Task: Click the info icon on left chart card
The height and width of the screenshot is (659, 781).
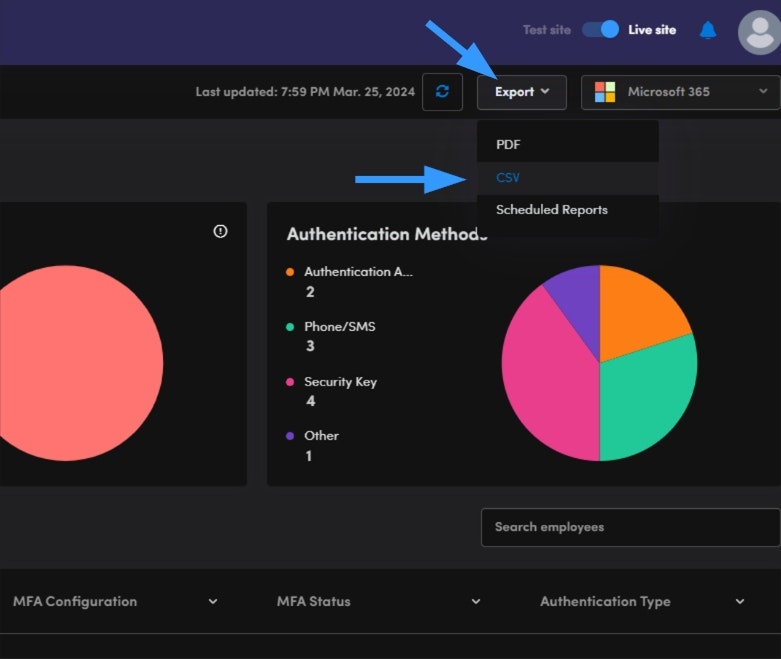Action: tap(220, 231)
